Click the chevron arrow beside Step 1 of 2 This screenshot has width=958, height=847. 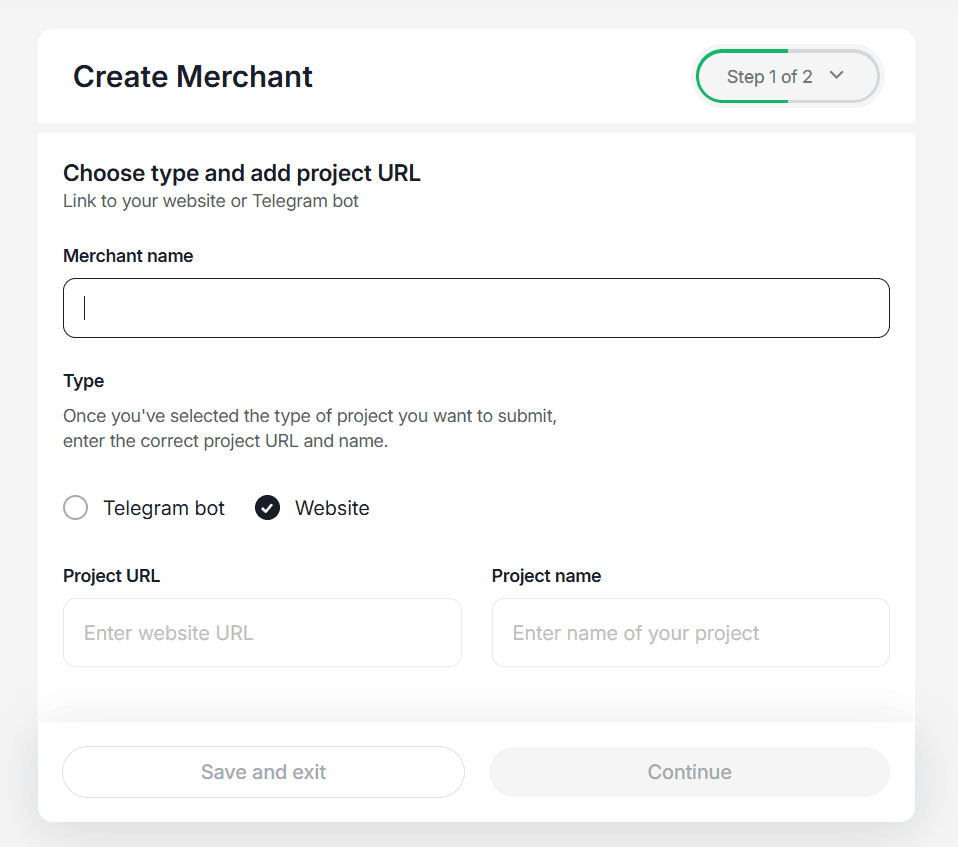coord(837,75)
